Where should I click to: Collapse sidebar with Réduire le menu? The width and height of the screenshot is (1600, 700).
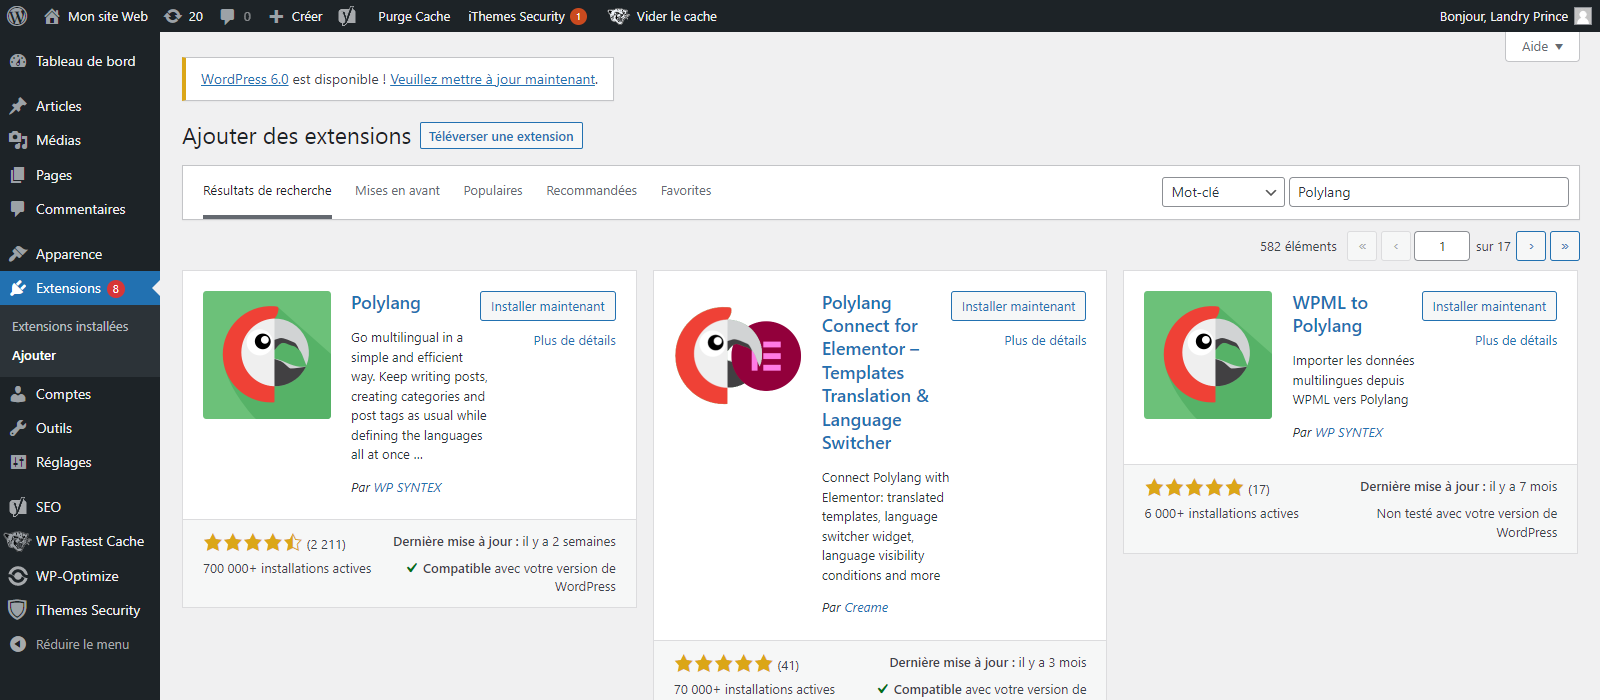point(80,644)
